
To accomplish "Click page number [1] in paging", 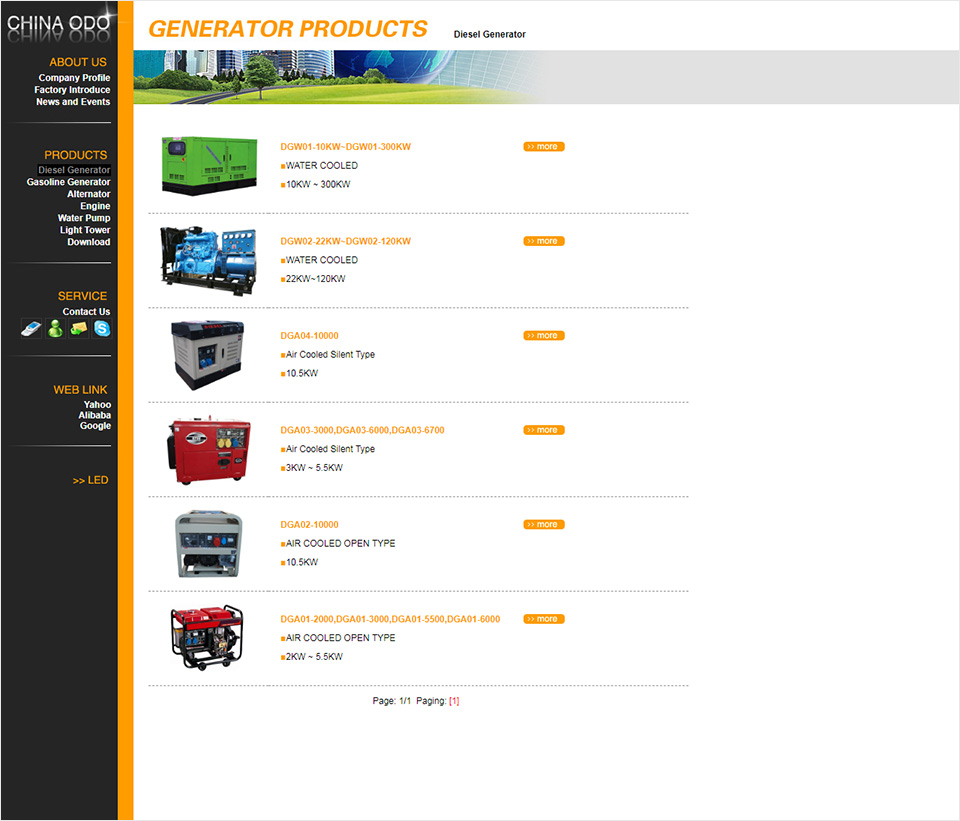I will [454, 701].
